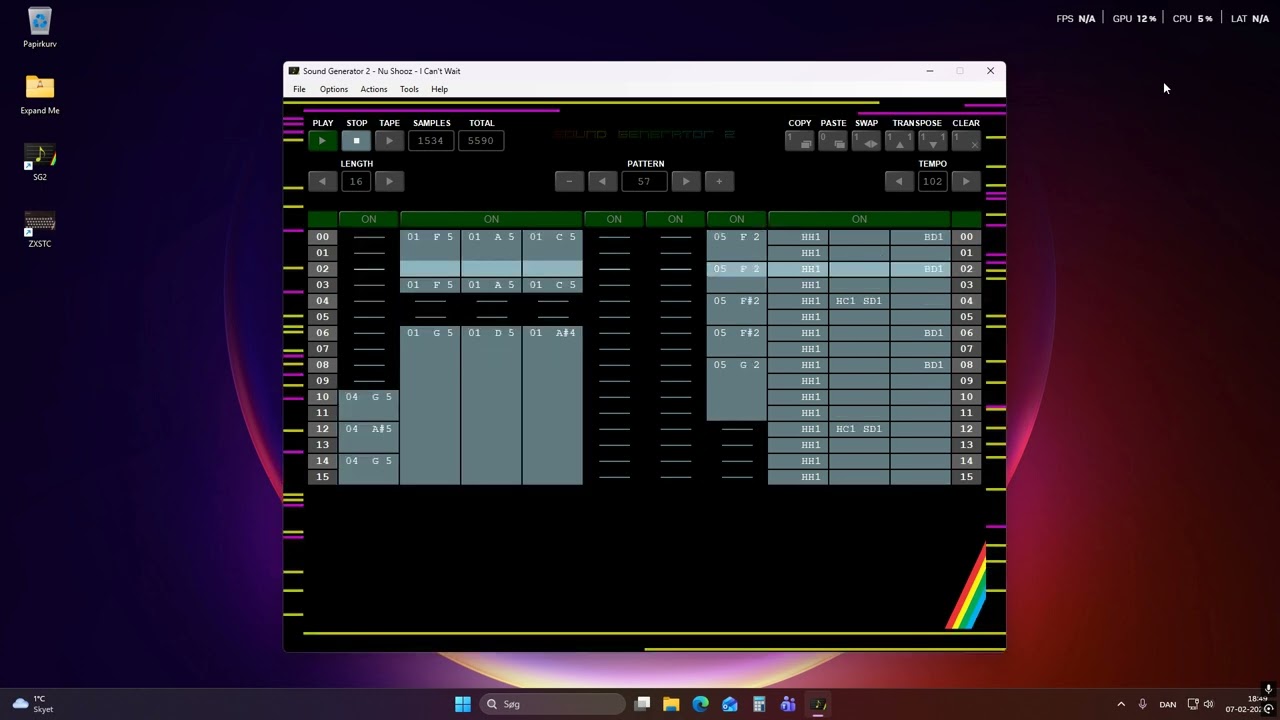Select the BD1 cell in row 08
The height and width of the screenshot is (720, 1280).
(x=920, y=365)
